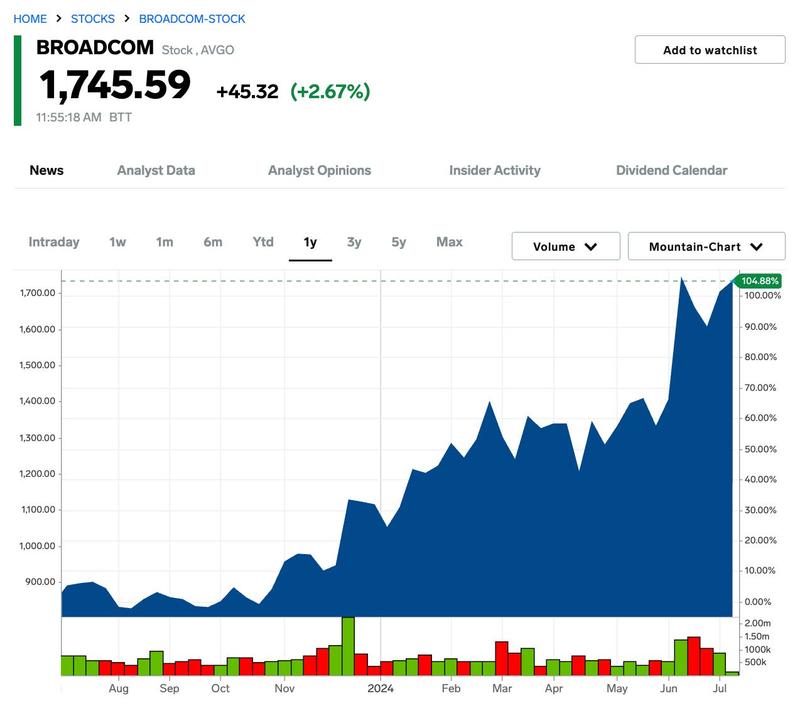Click the 1,745.59 stock price
The image size is (800, 705).
[115, 85]
